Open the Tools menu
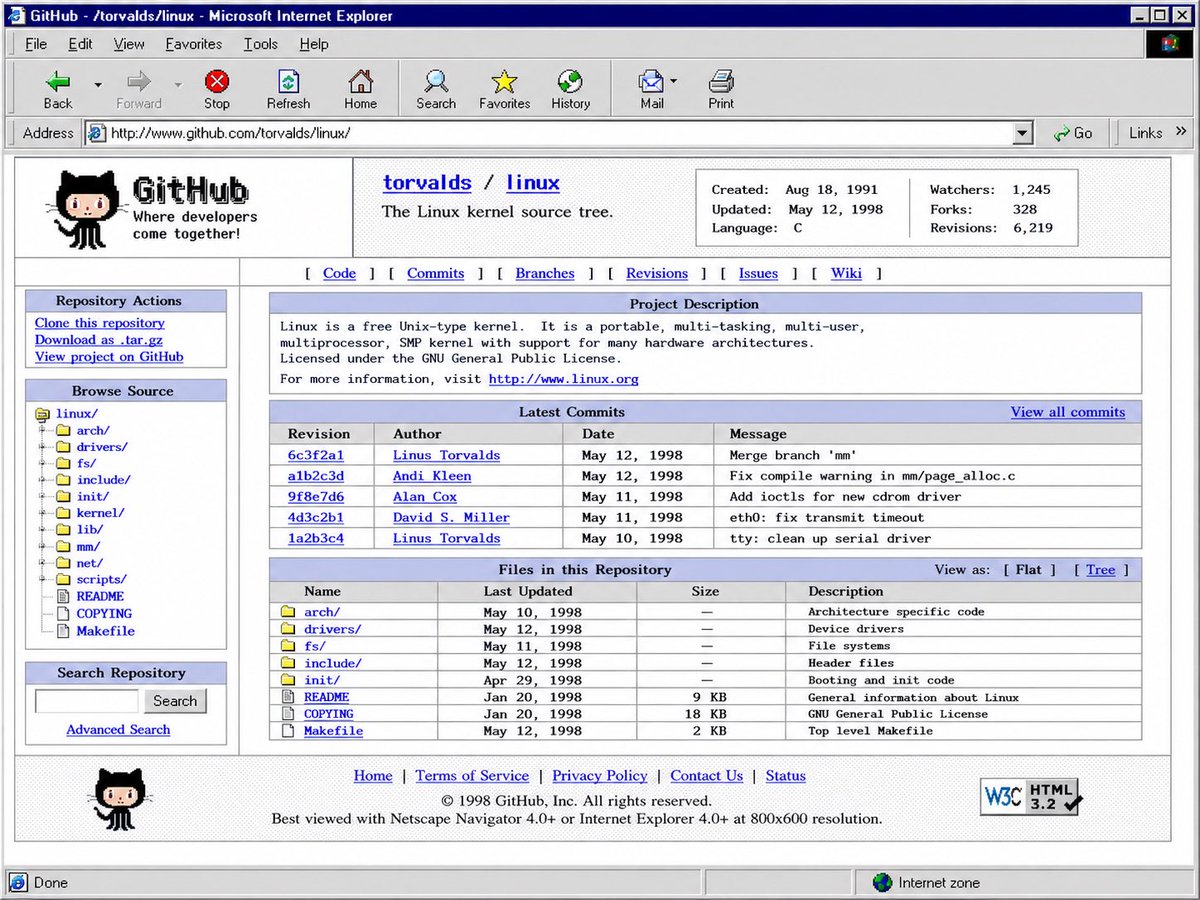This screenshot has width=1200, height=900. 261,44
